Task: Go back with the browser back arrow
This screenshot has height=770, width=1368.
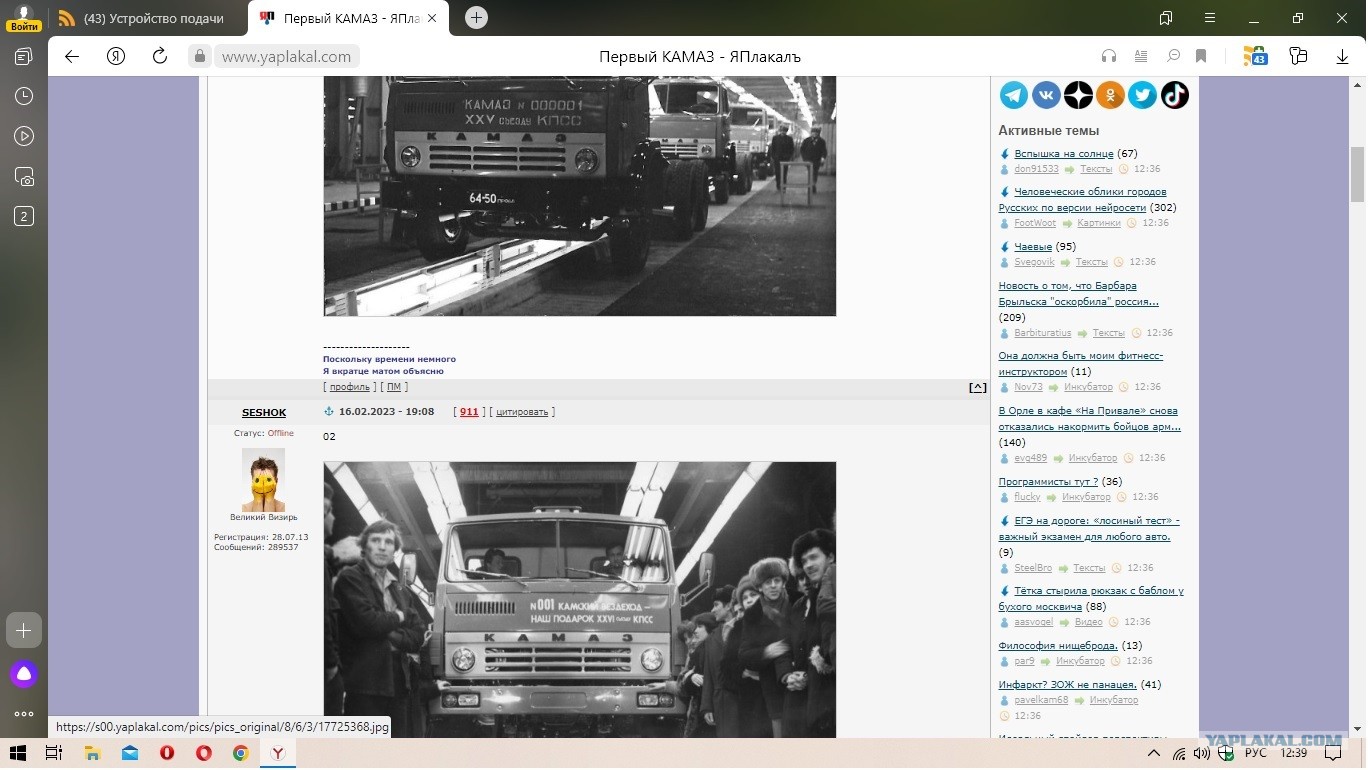Action: [72, 57]
